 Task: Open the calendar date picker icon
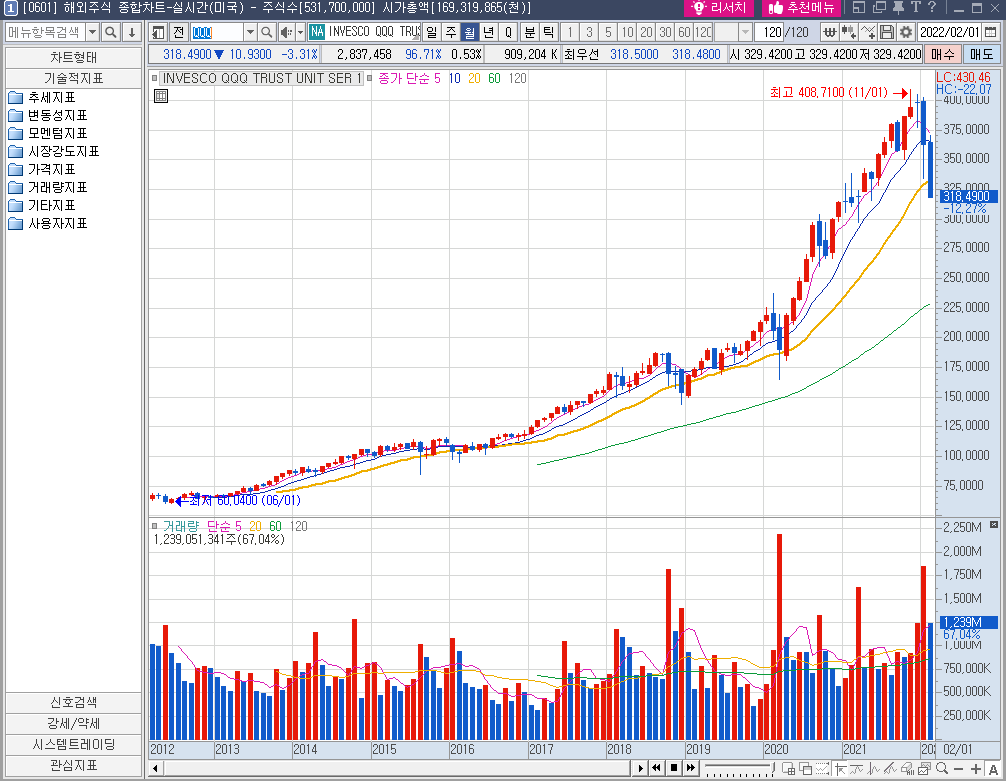click(991, 32)
